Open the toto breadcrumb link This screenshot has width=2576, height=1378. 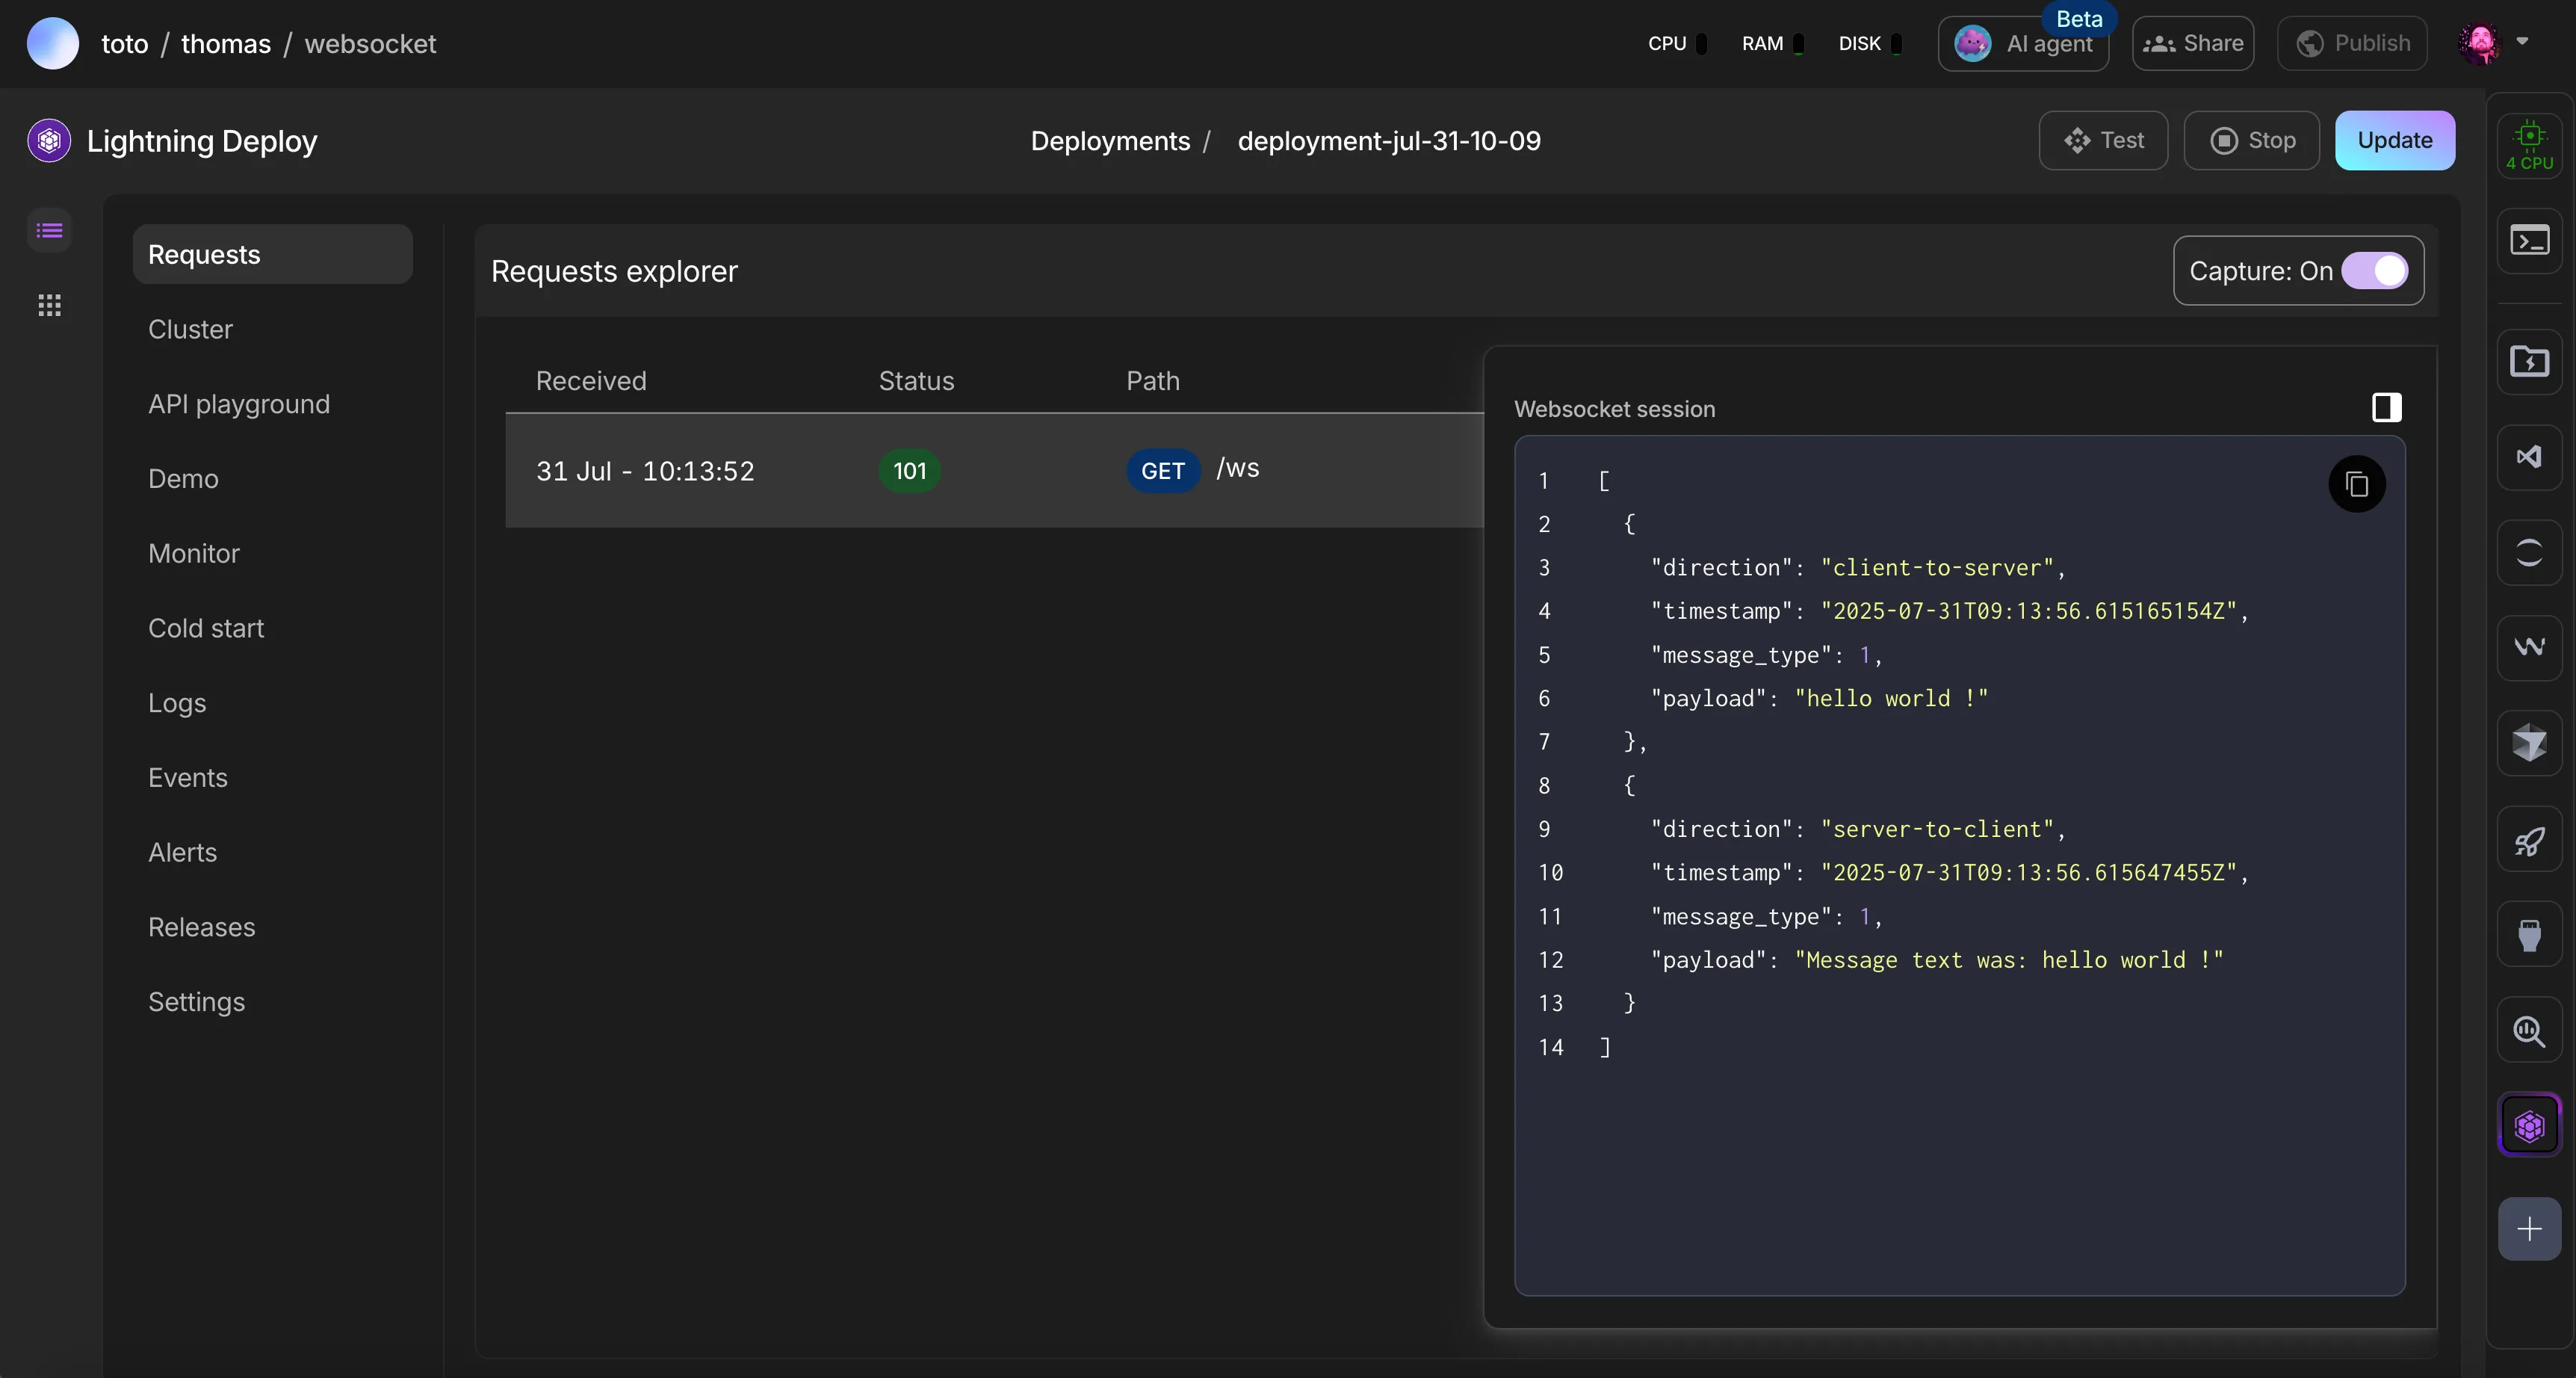pos(125,44)
